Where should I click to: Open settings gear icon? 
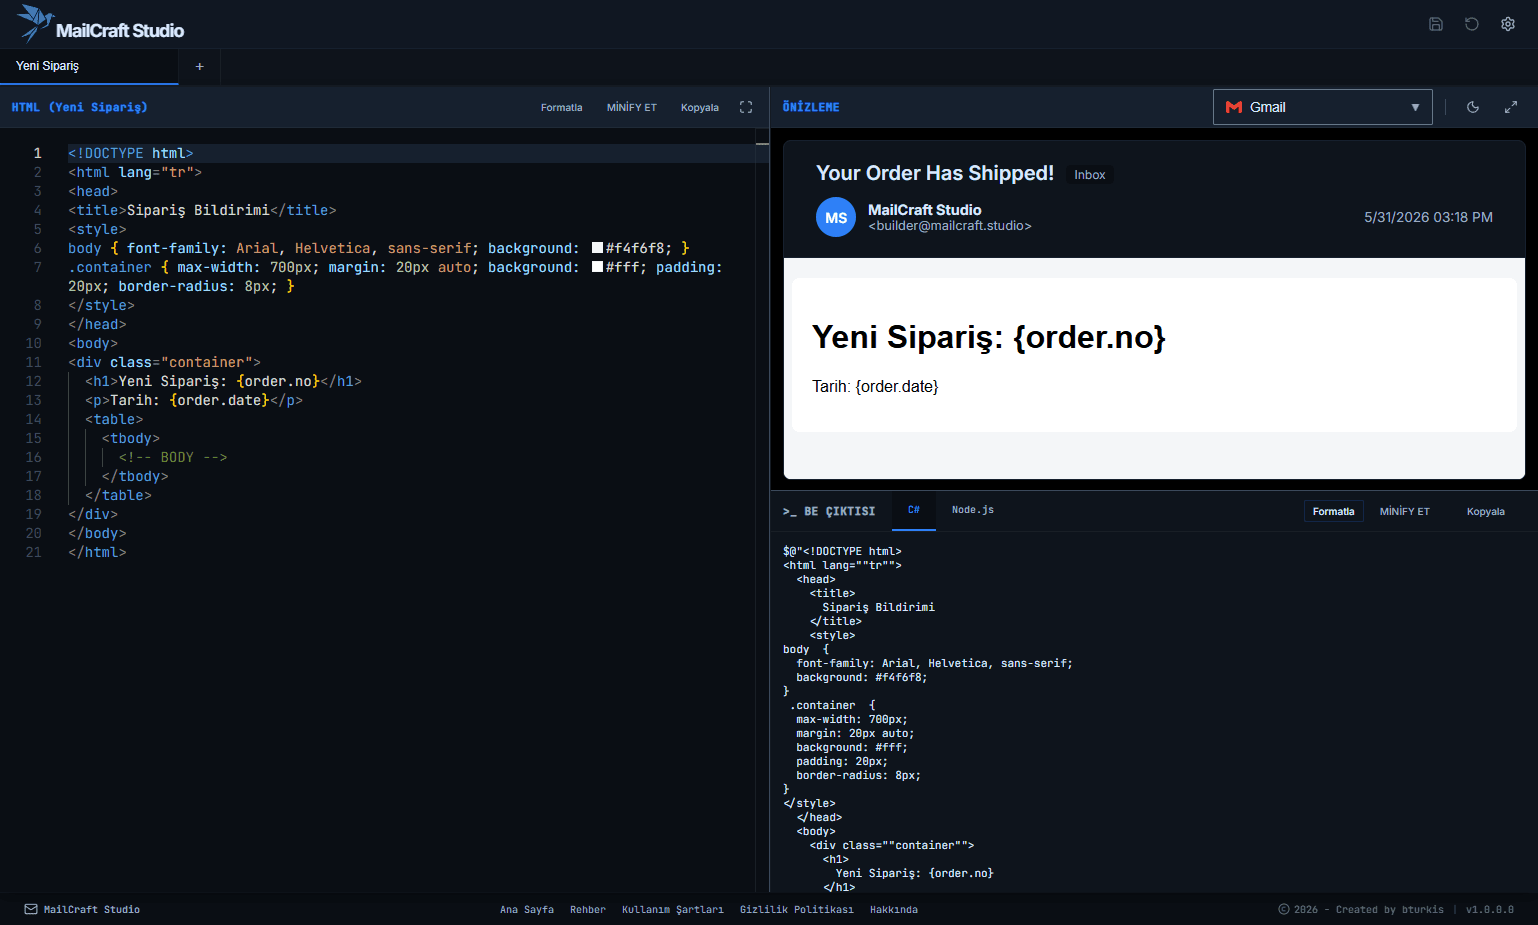click(1507, 24)
